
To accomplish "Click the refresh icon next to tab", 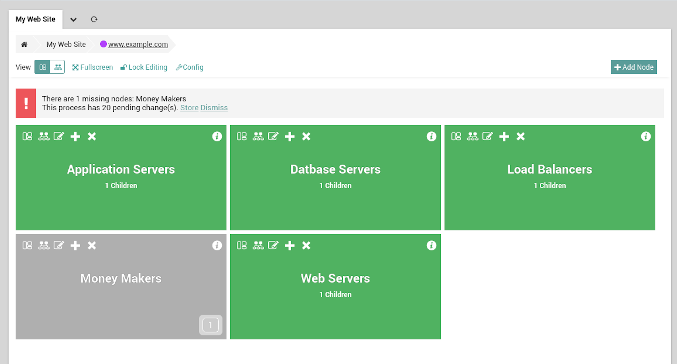I will tap(94, 19).
